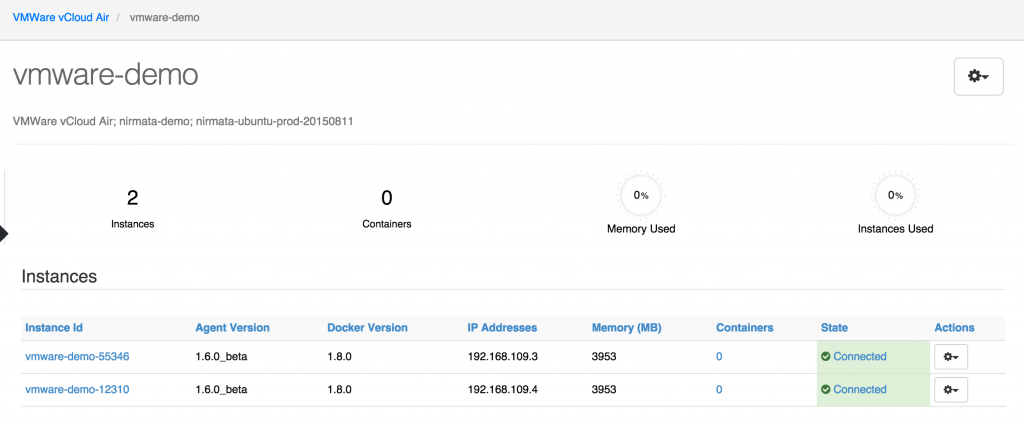Click the green check icon in vmware-demo-55346 row
This screenshot has width=1024, height=427.
click(x=825, y=356)
